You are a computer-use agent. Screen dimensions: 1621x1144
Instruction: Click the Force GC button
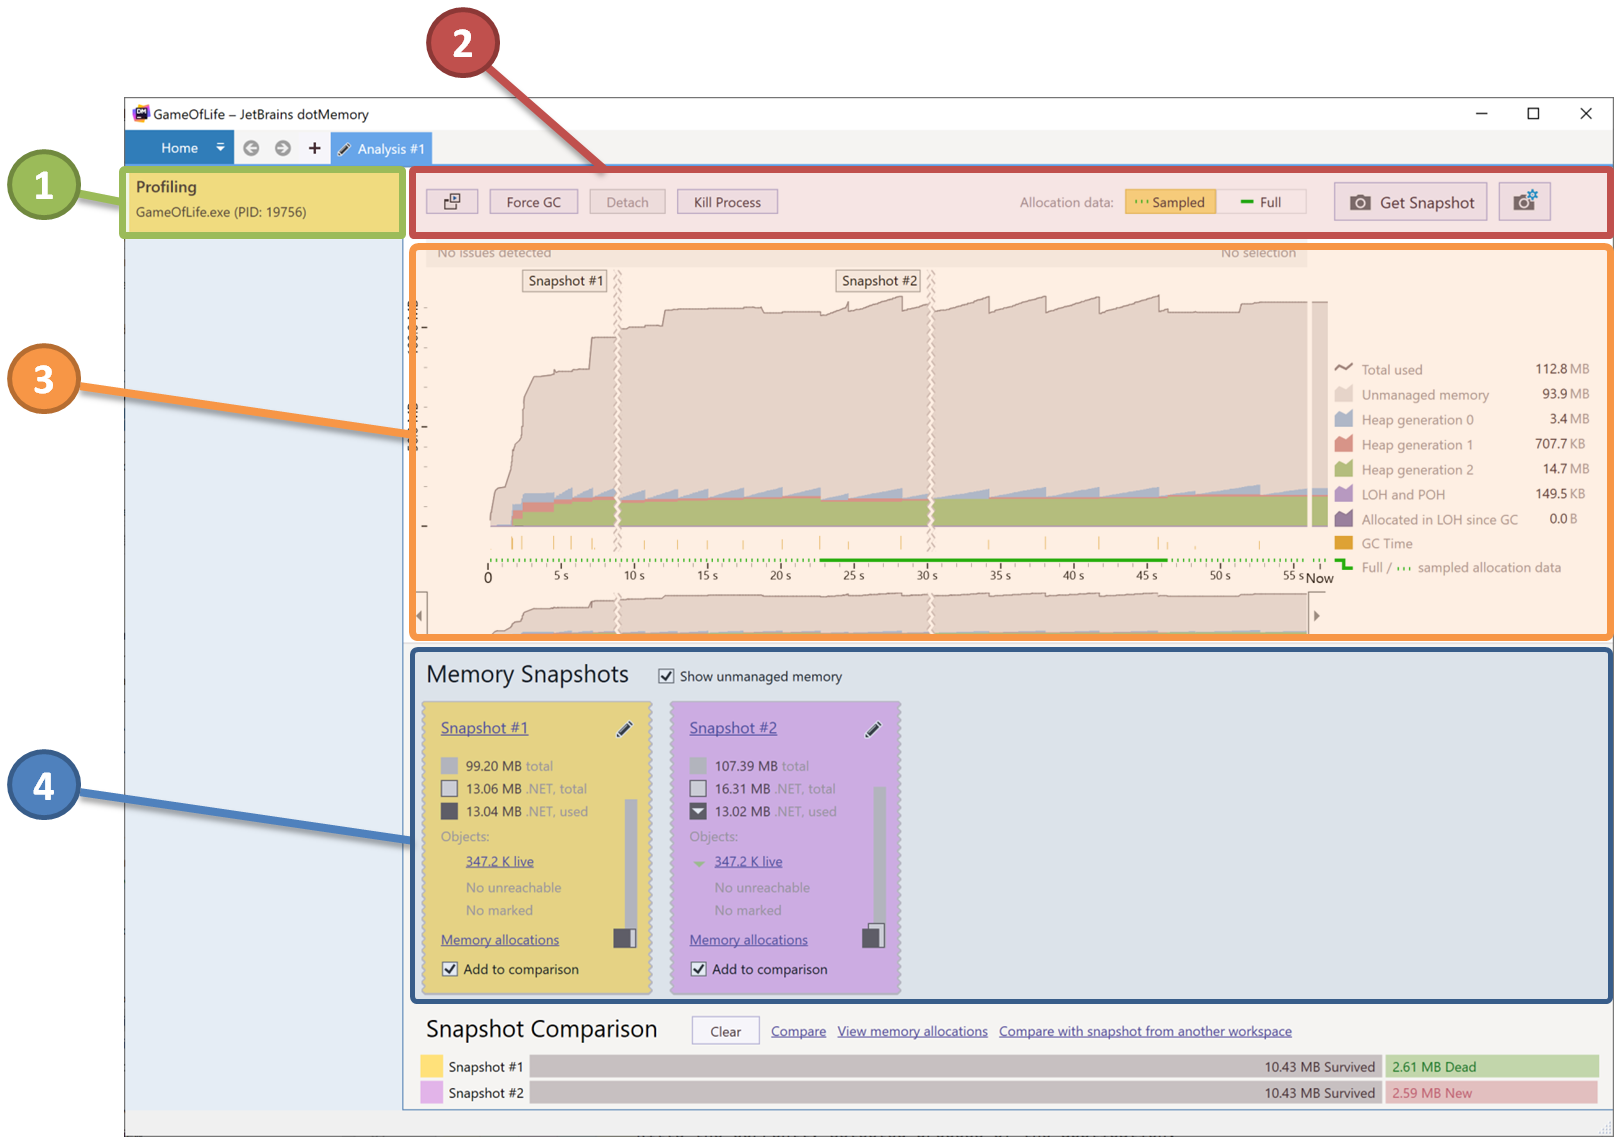(x=533, y=202)
